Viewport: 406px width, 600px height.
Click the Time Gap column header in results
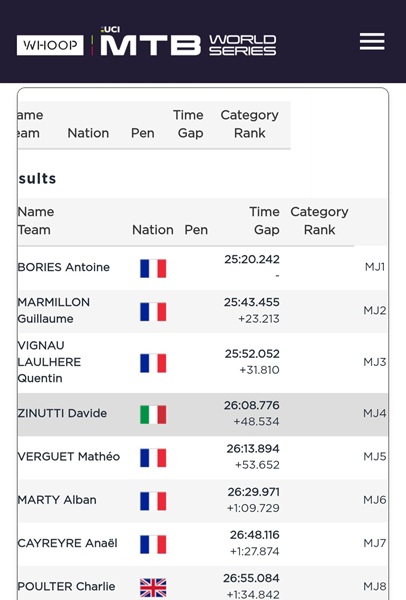[x=266, y=221]
